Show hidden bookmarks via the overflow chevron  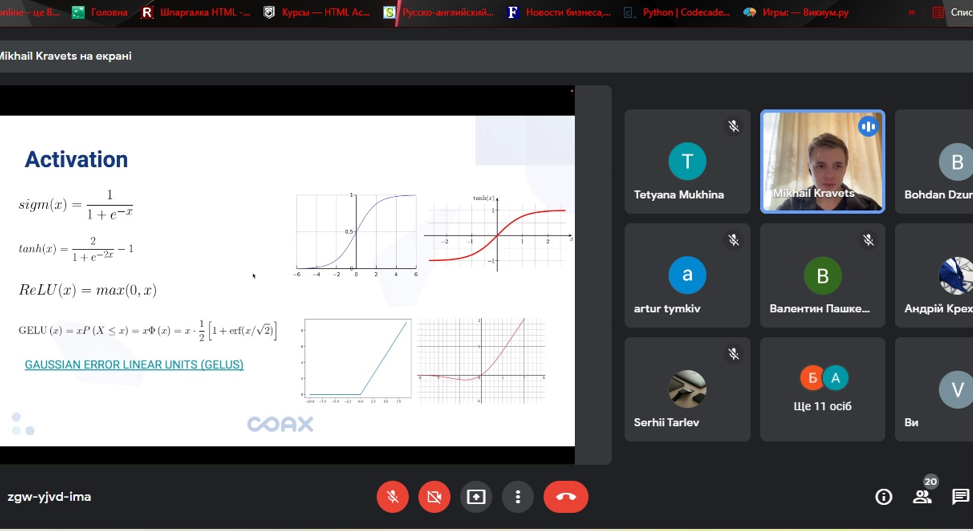click(911, 13)
